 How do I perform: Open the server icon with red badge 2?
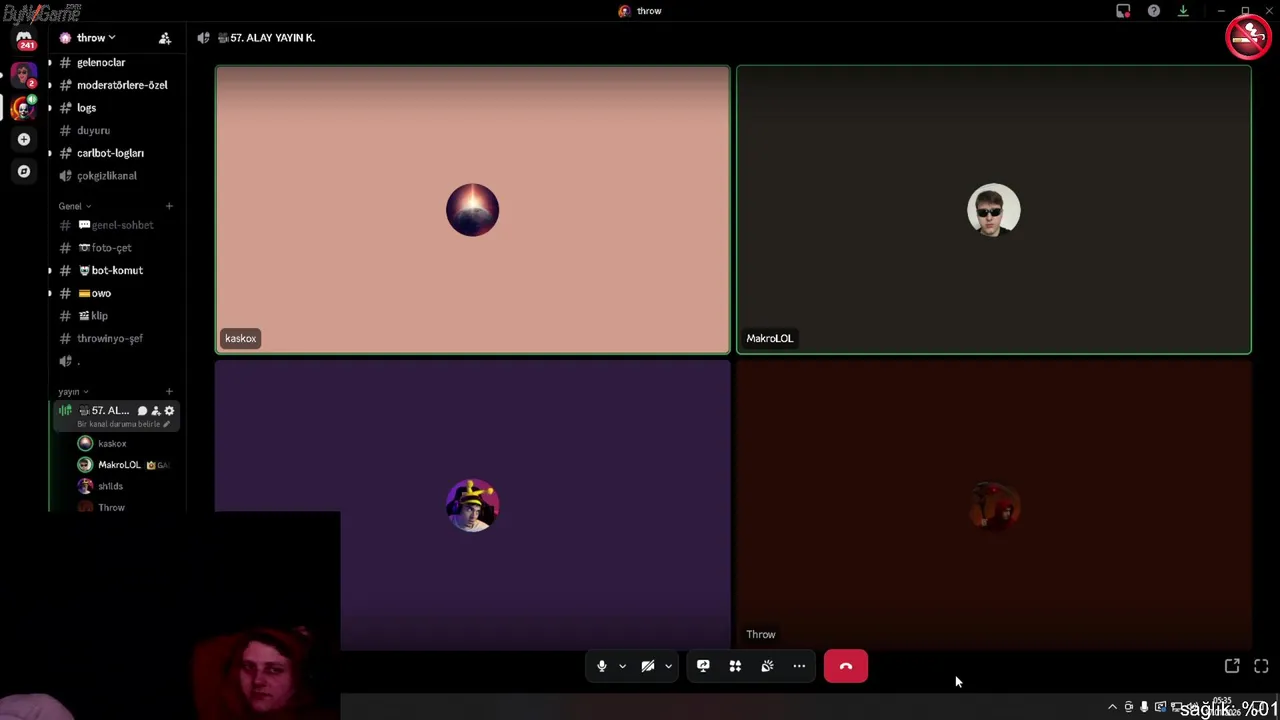tap(24, 75)
